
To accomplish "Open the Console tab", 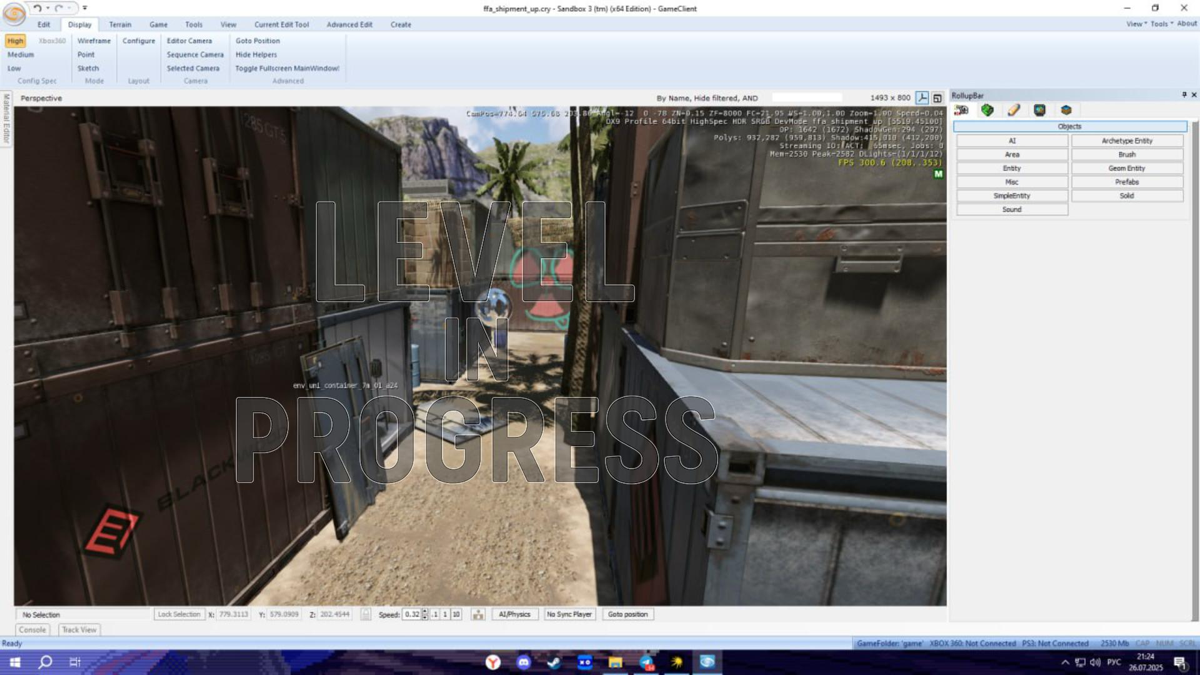I will [x=33, y=630].
